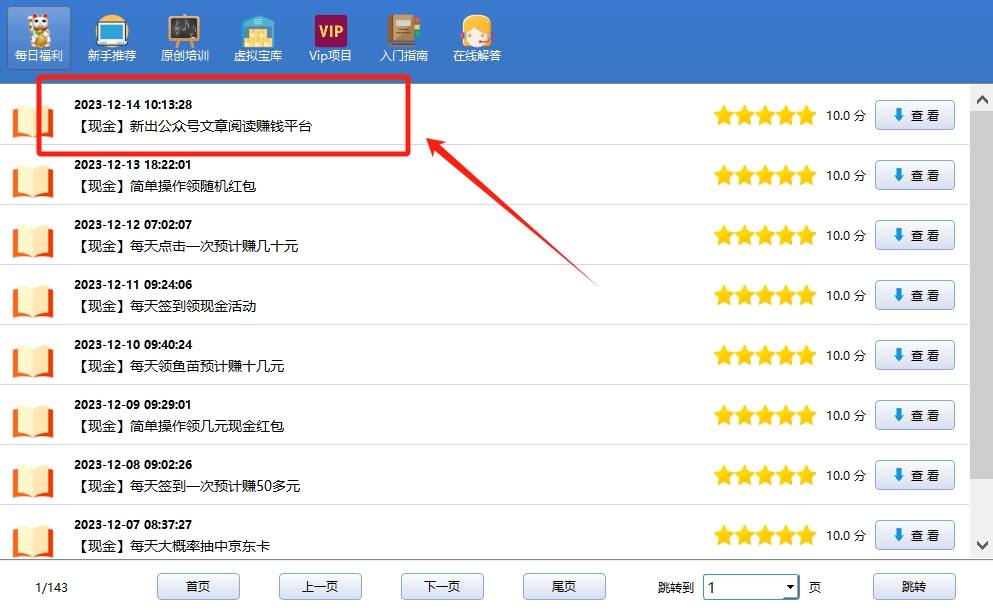Click the scrollbar down arrow

pyautogui.click(x=982, y=545)
